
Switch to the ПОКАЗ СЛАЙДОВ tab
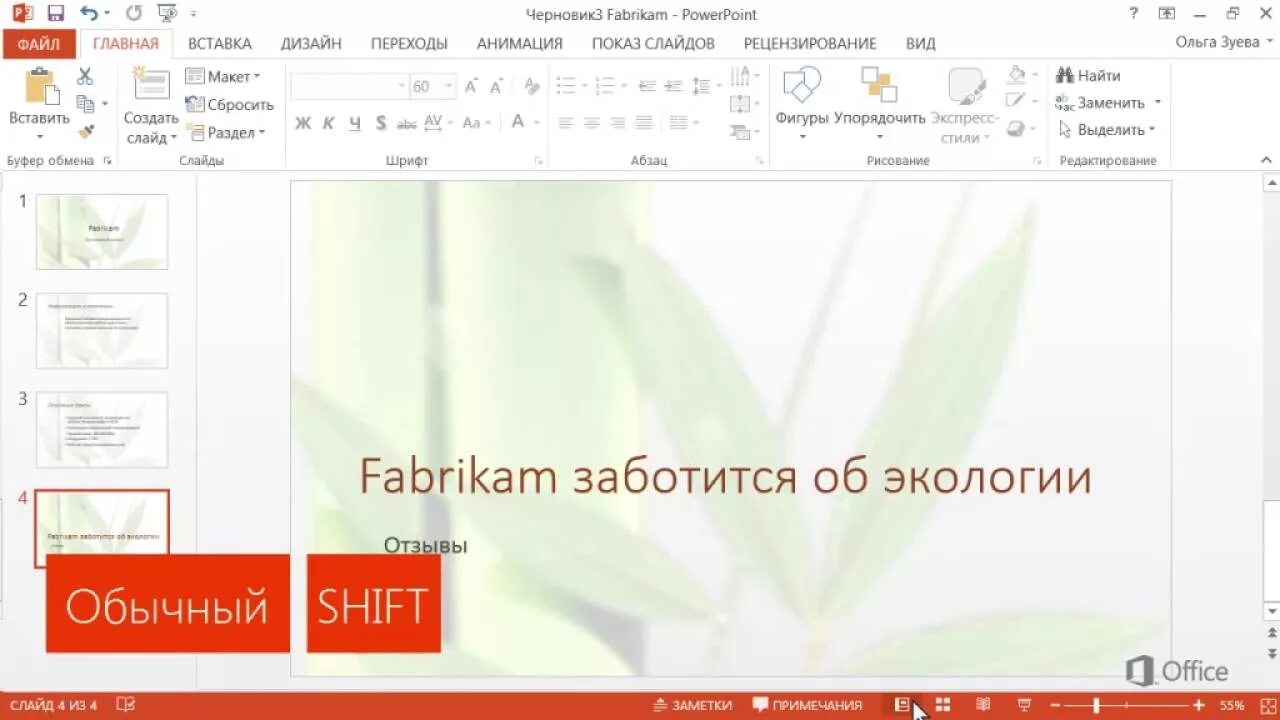(653, 44)
